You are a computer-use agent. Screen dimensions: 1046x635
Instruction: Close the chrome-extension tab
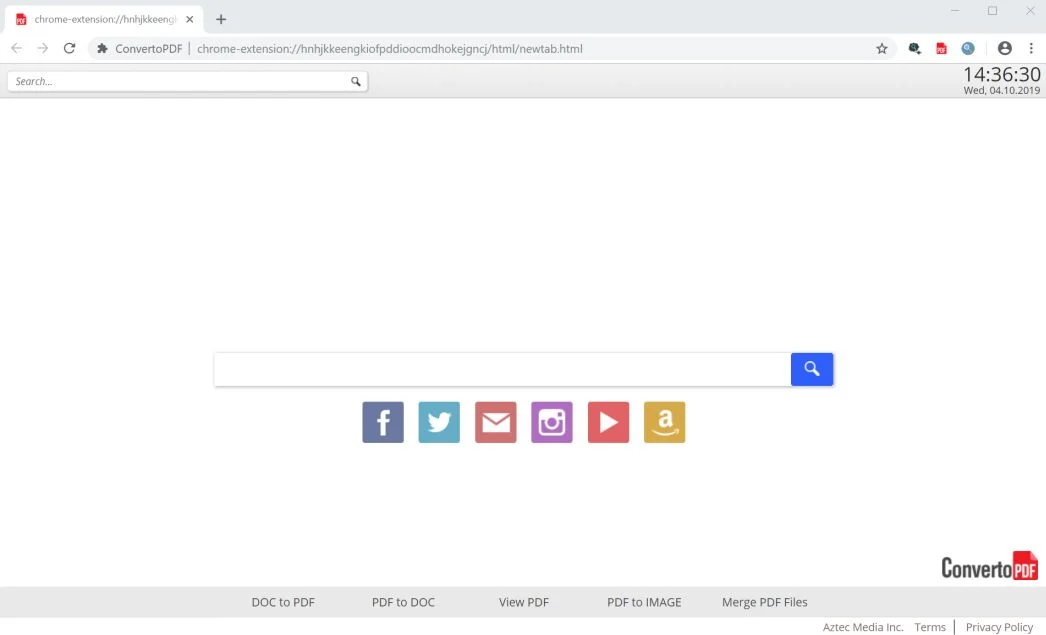pos(189,19)
